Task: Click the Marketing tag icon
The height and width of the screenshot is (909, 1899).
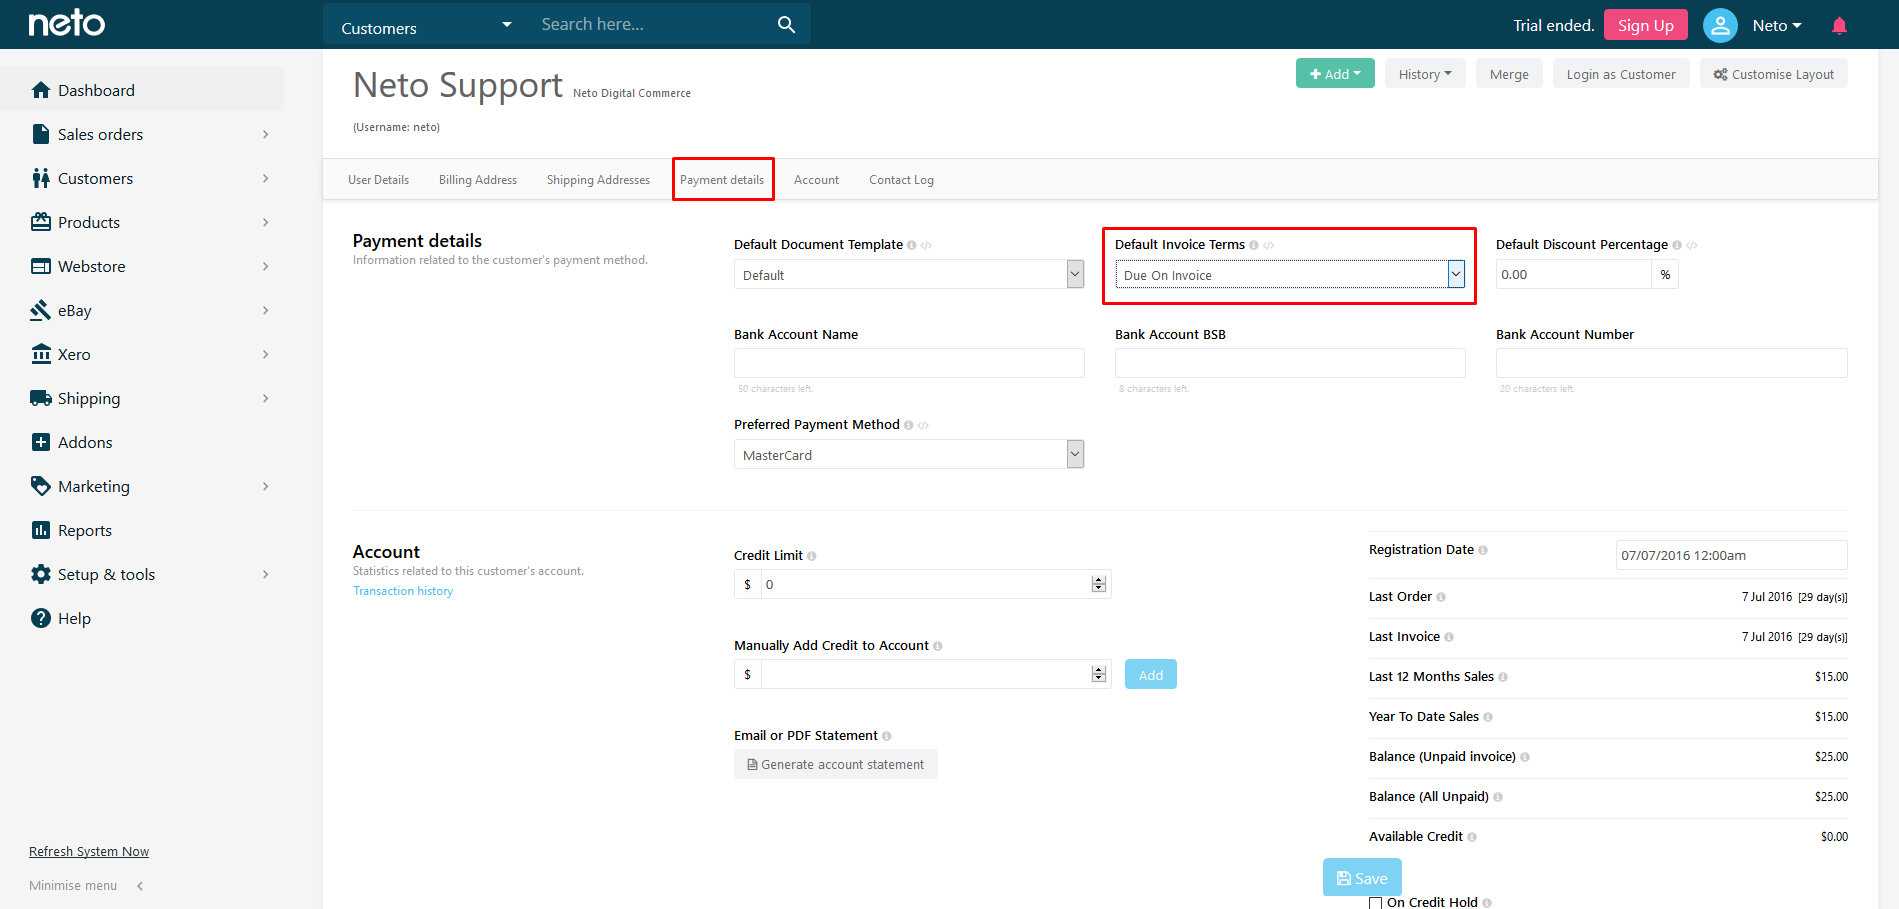Action: (41, 486)
